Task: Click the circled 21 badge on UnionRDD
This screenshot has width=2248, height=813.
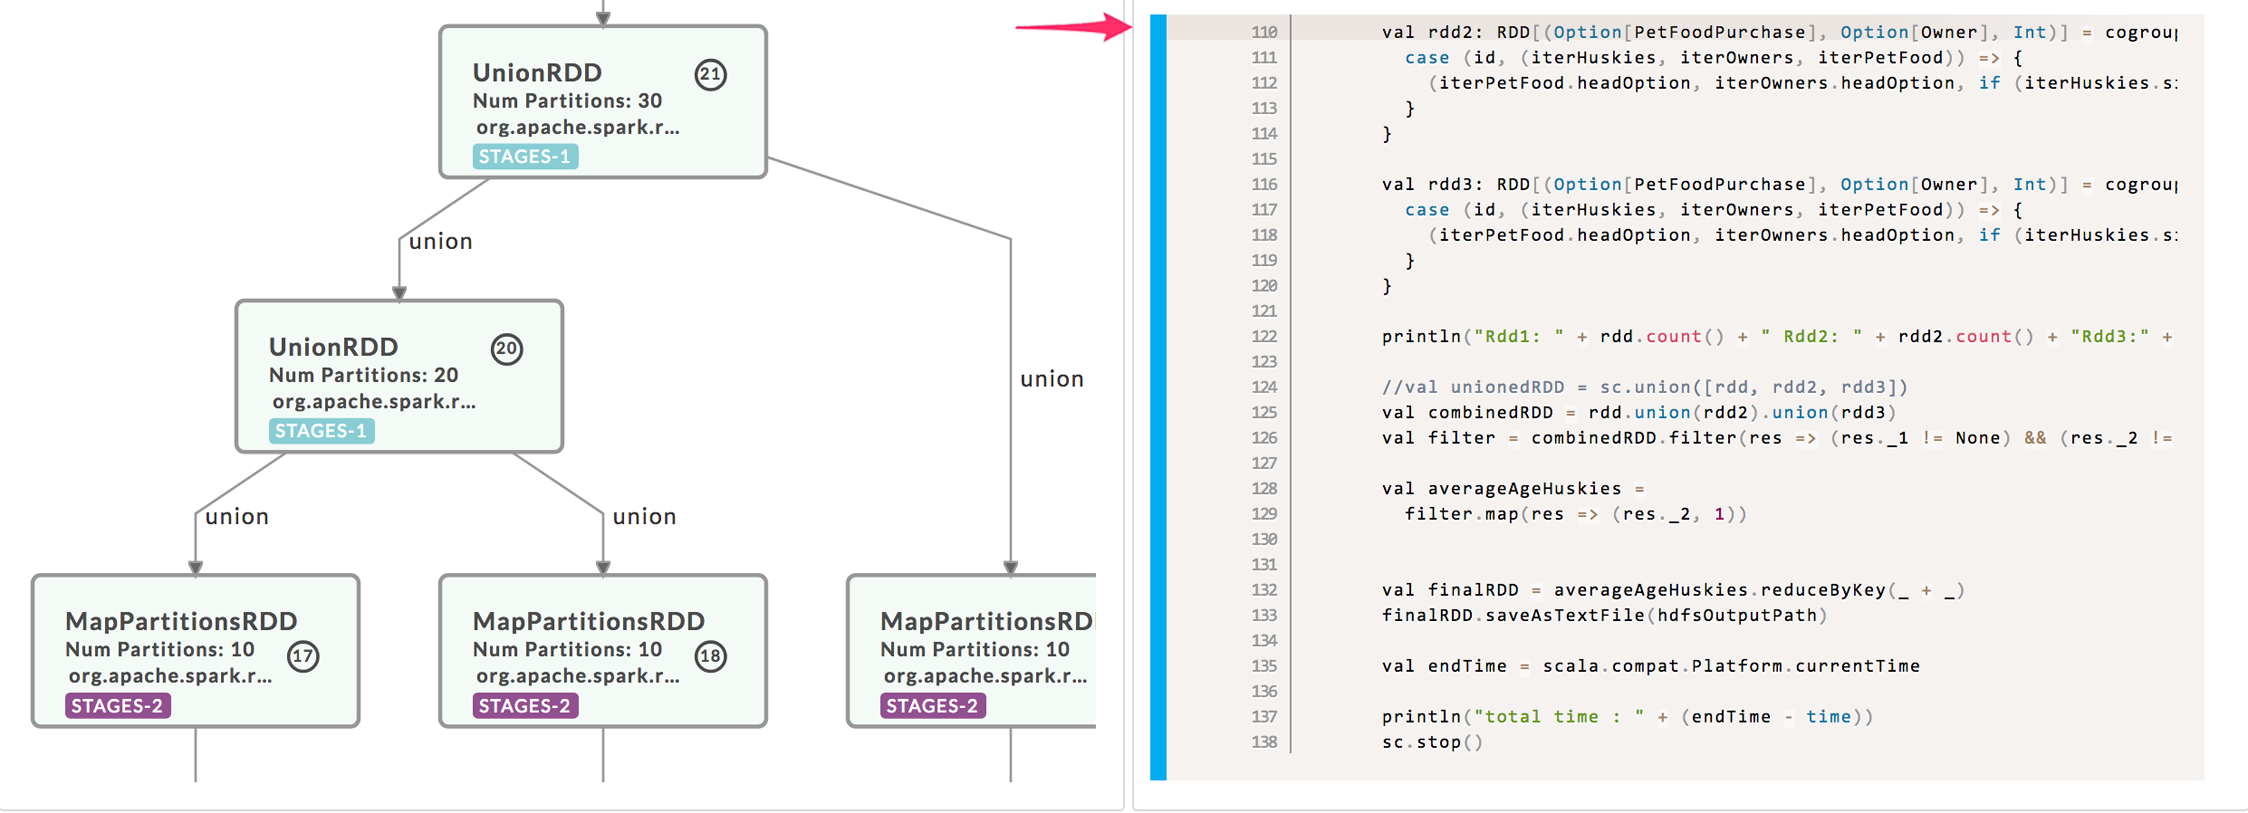Action: [x=710, y=74]
